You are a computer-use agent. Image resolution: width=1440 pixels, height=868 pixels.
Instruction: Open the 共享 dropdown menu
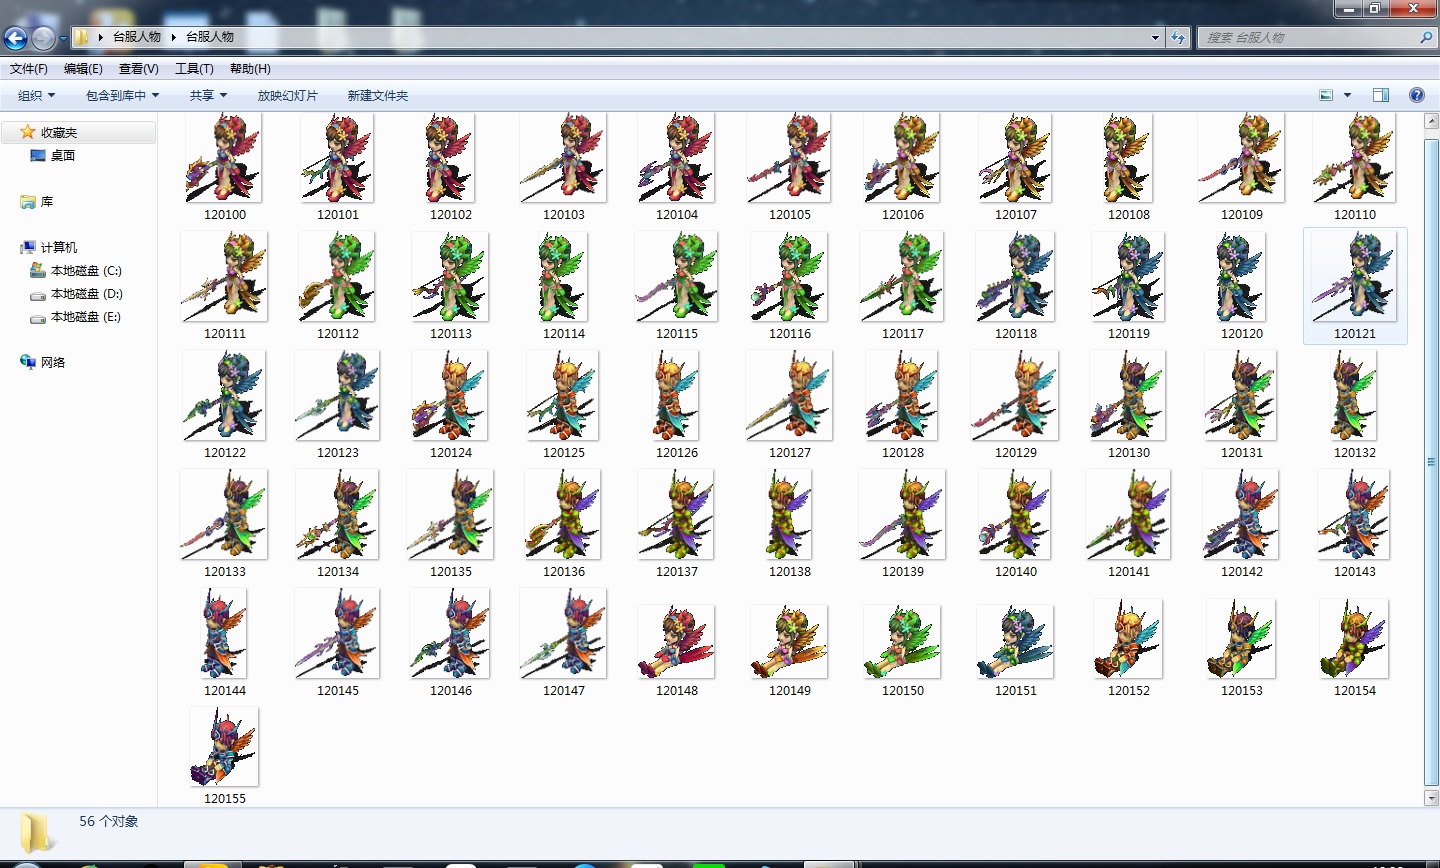208,95
